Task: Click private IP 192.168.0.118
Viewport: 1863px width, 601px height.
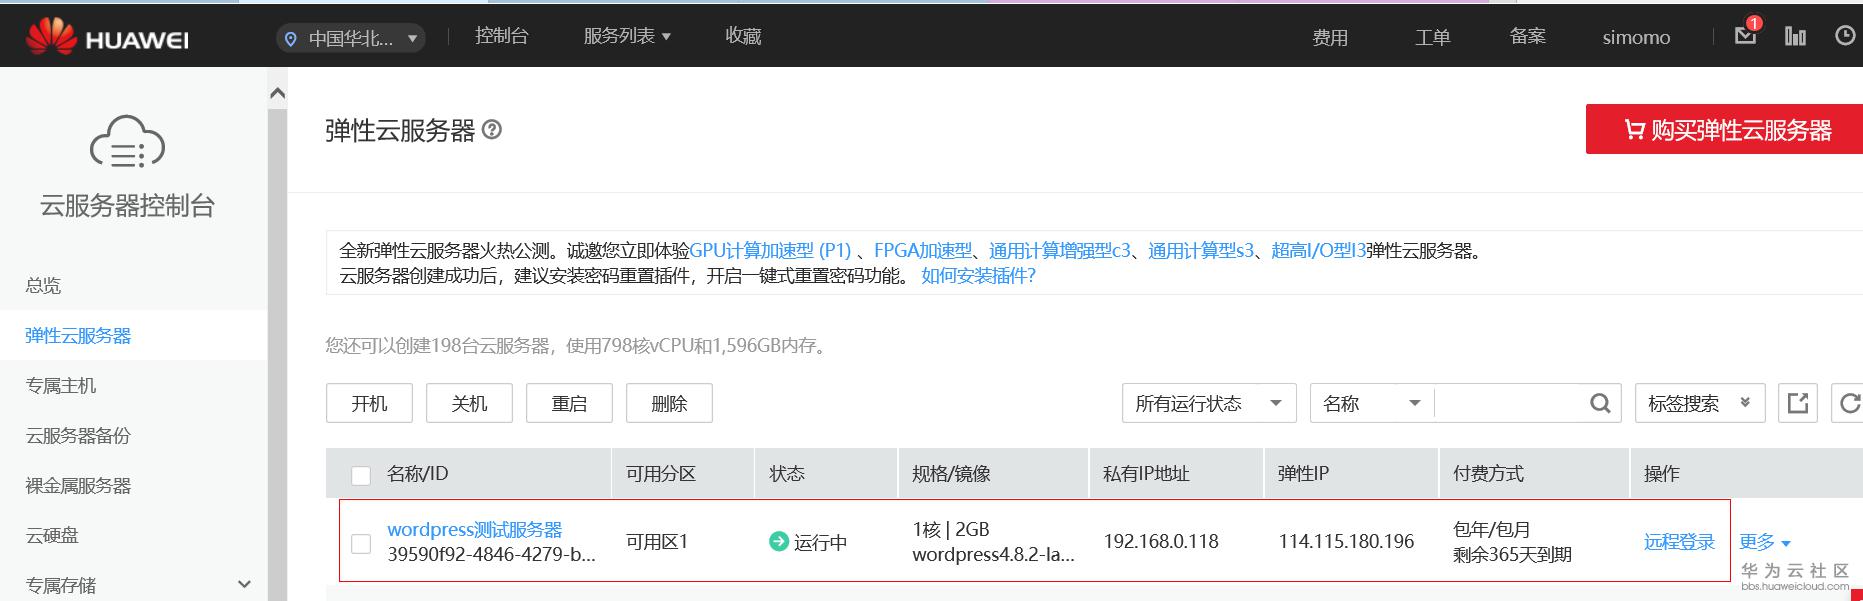Action: tap(1161, 542)
